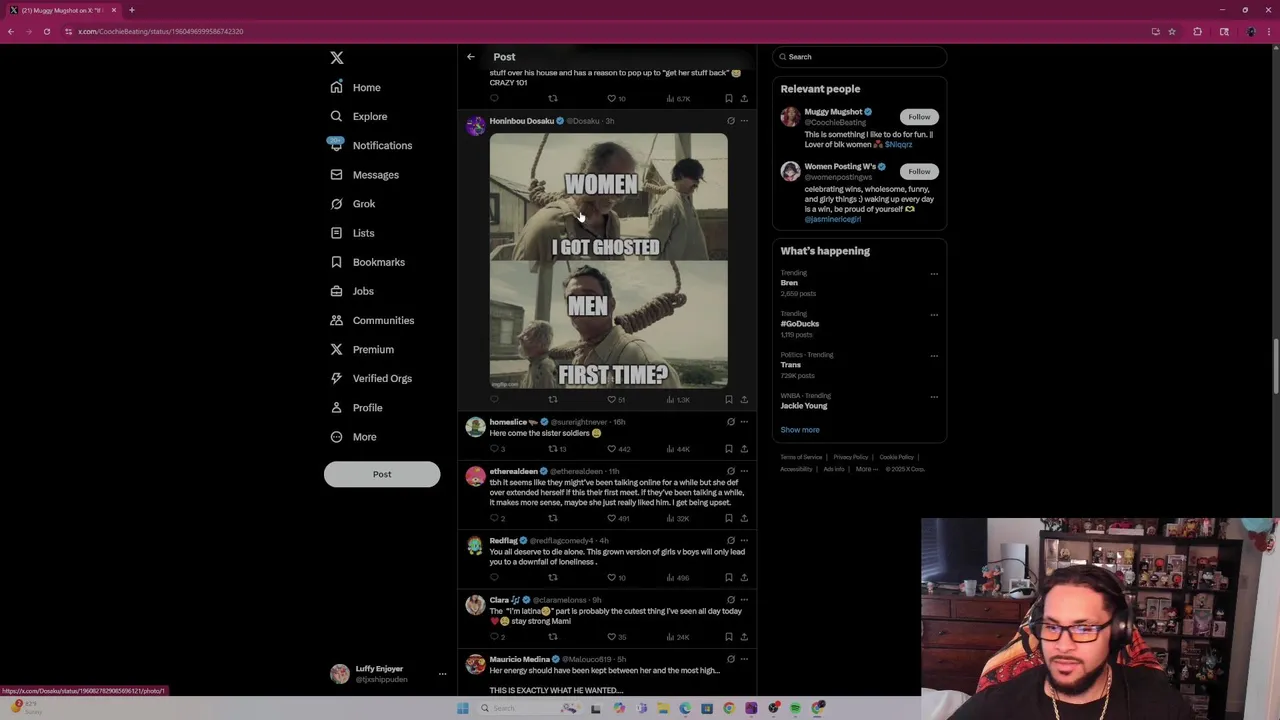Reply to homeslice's post

pos(494,449)
